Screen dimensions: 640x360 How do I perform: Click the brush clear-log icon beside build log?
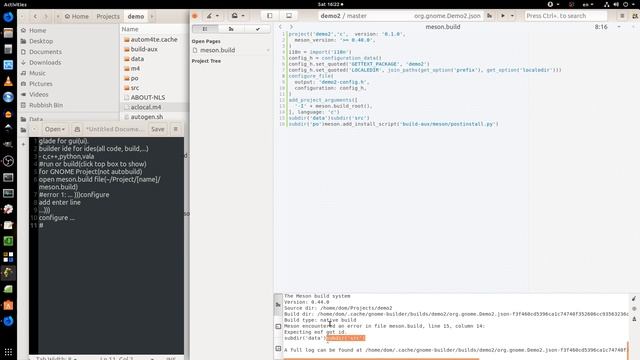(x=634, y=299)
